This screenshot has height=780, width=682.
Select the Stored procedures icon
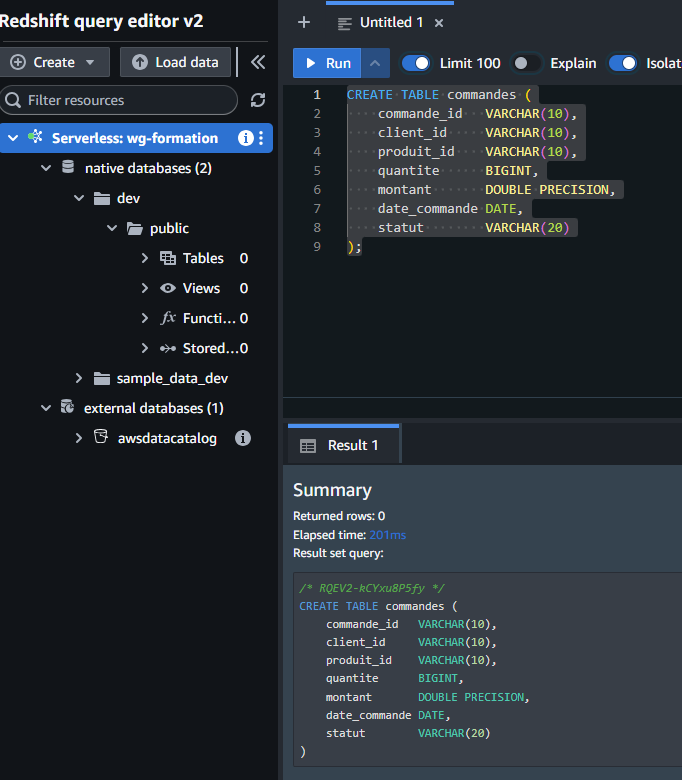click(168, 348)
